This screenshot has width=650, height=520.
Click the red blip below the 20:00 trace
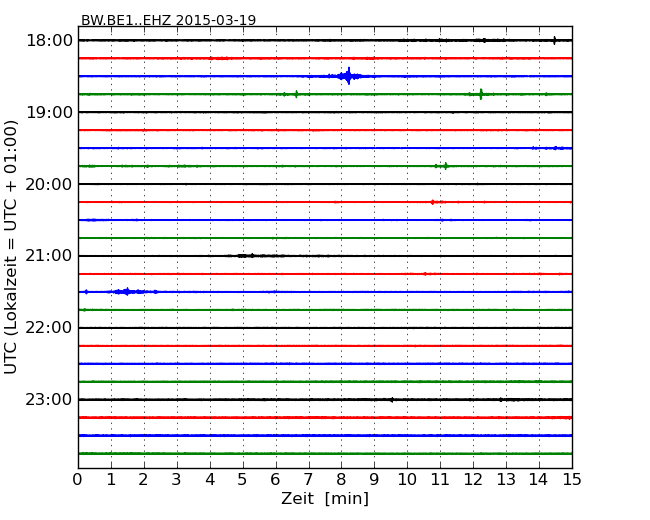[x=433, y=202]
